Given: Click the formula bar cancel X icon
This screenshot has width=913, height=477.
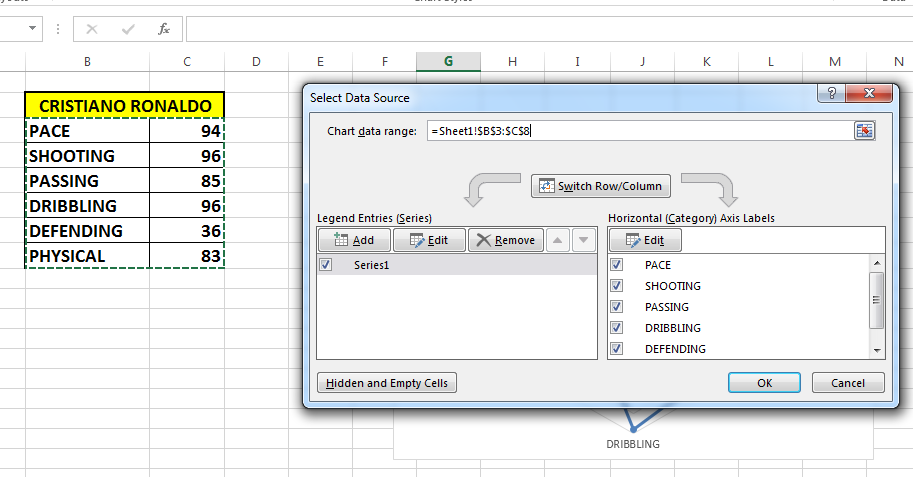Looking at the screenshot, I should (x=91, y=29).
